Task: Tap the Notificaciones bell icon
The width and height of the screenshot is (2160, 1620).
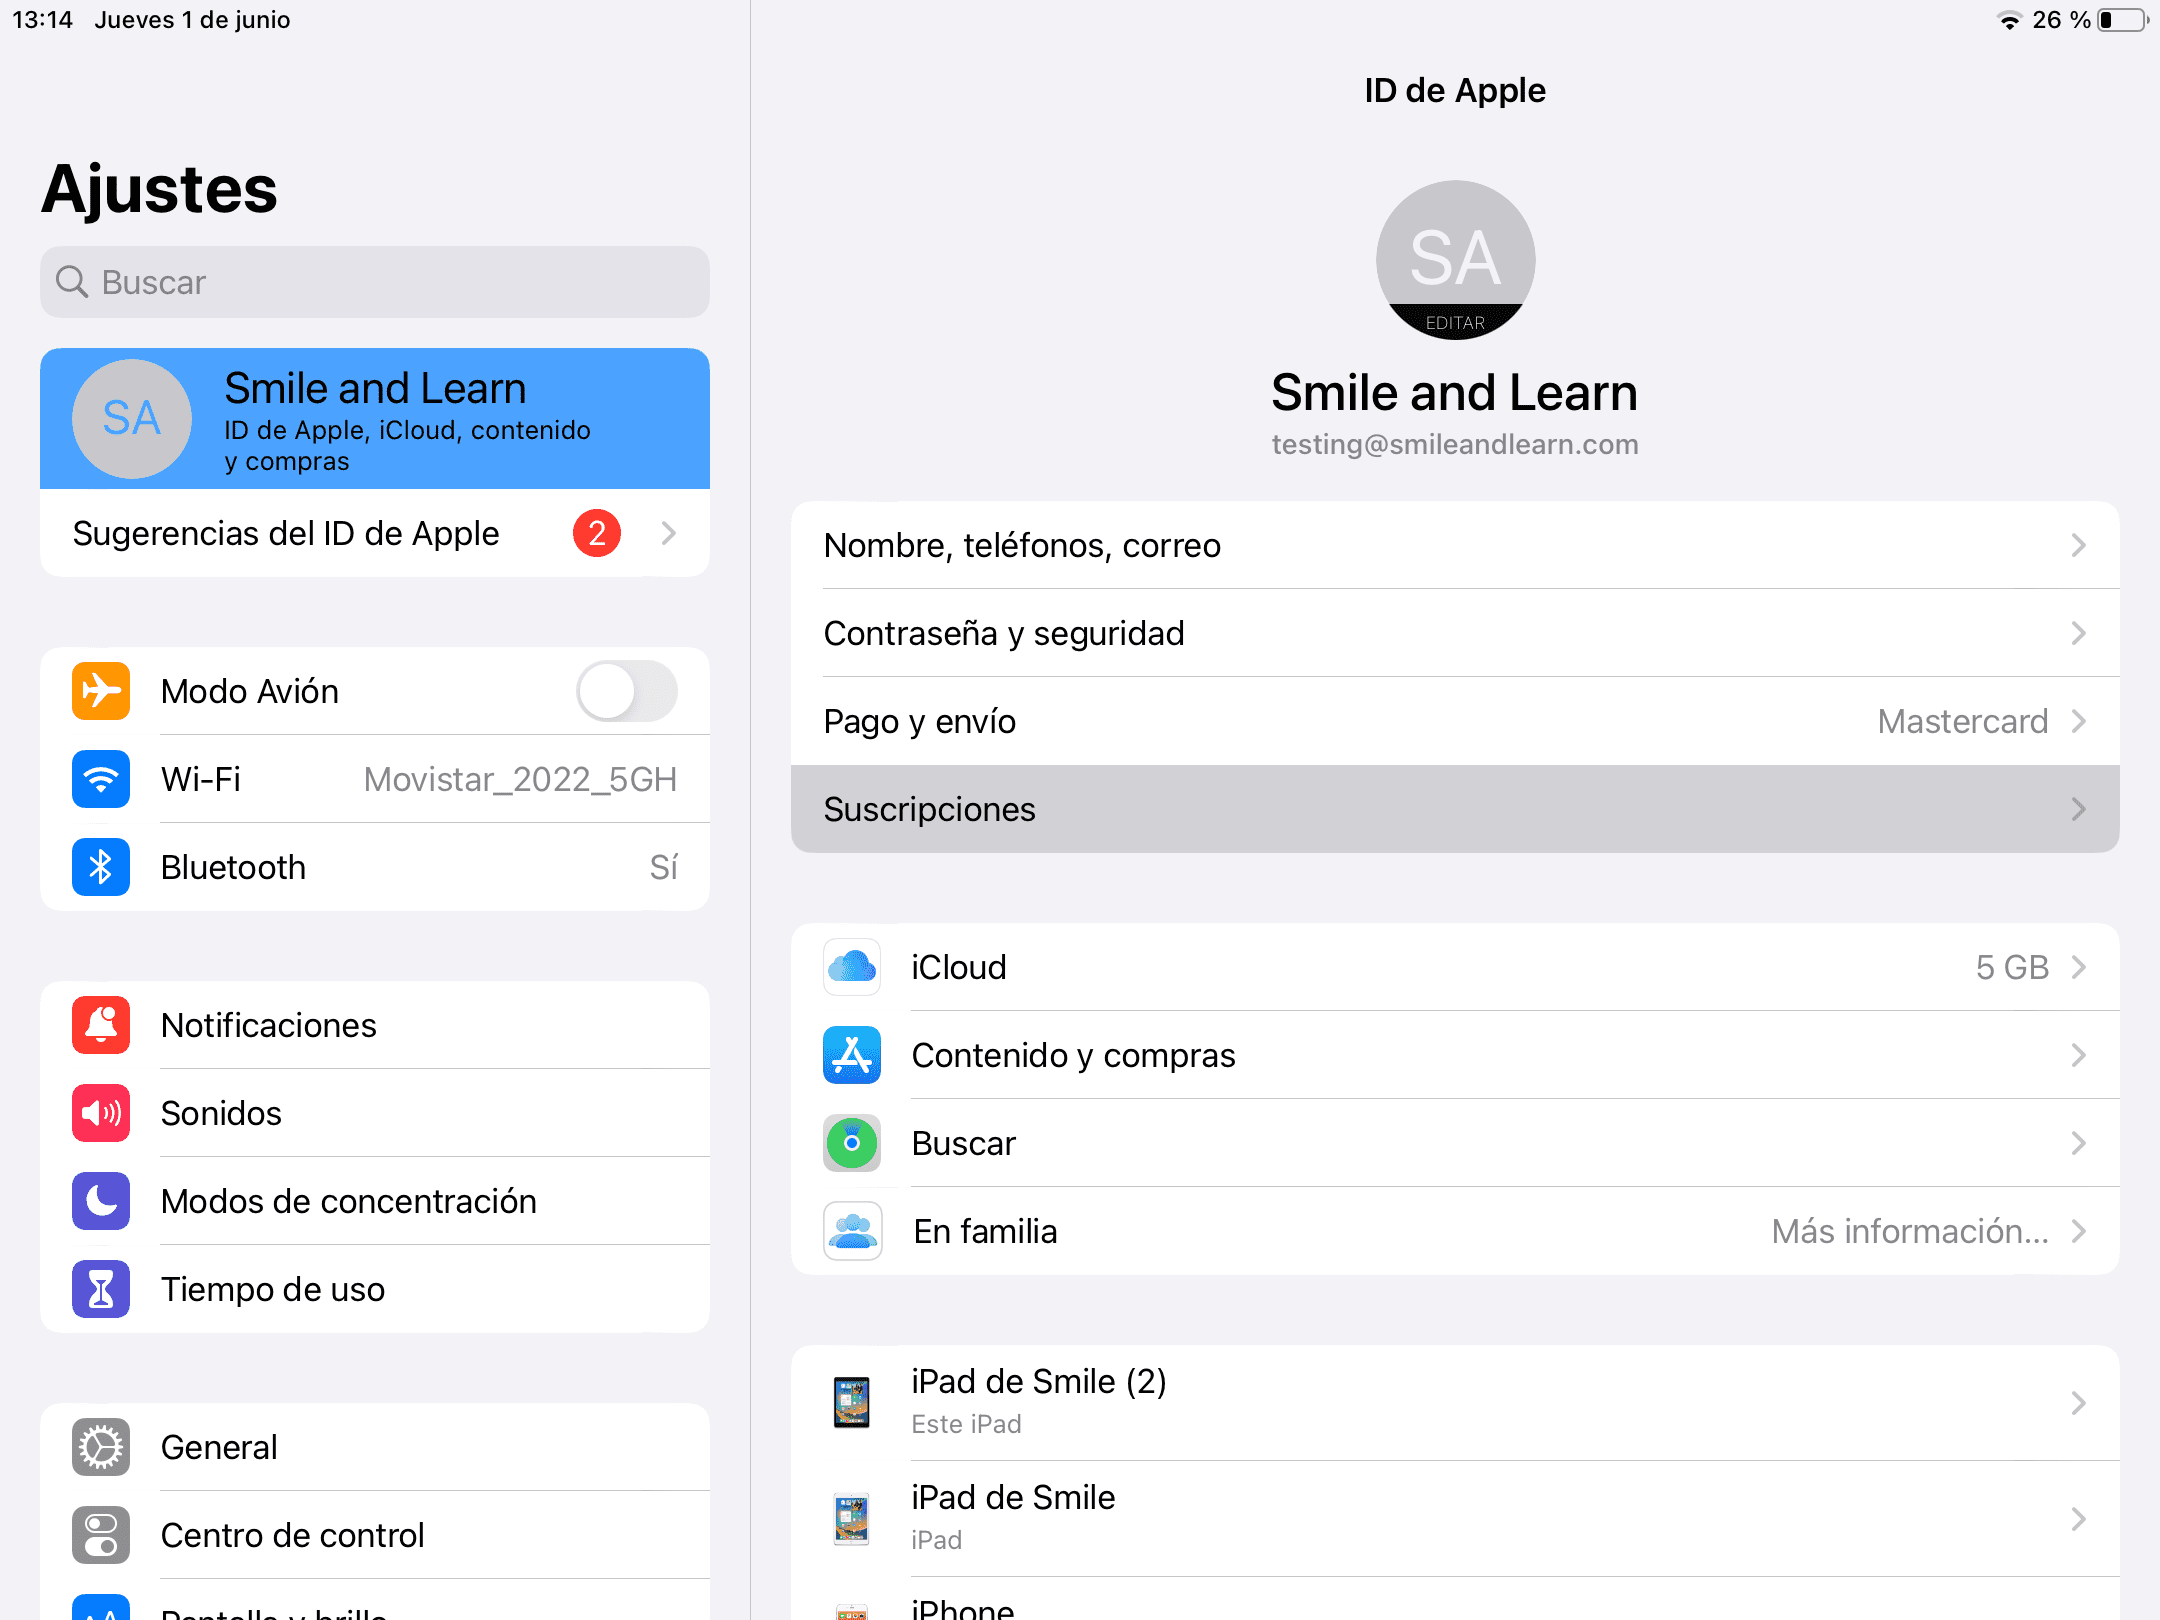Action: (x=101, y=1025)
